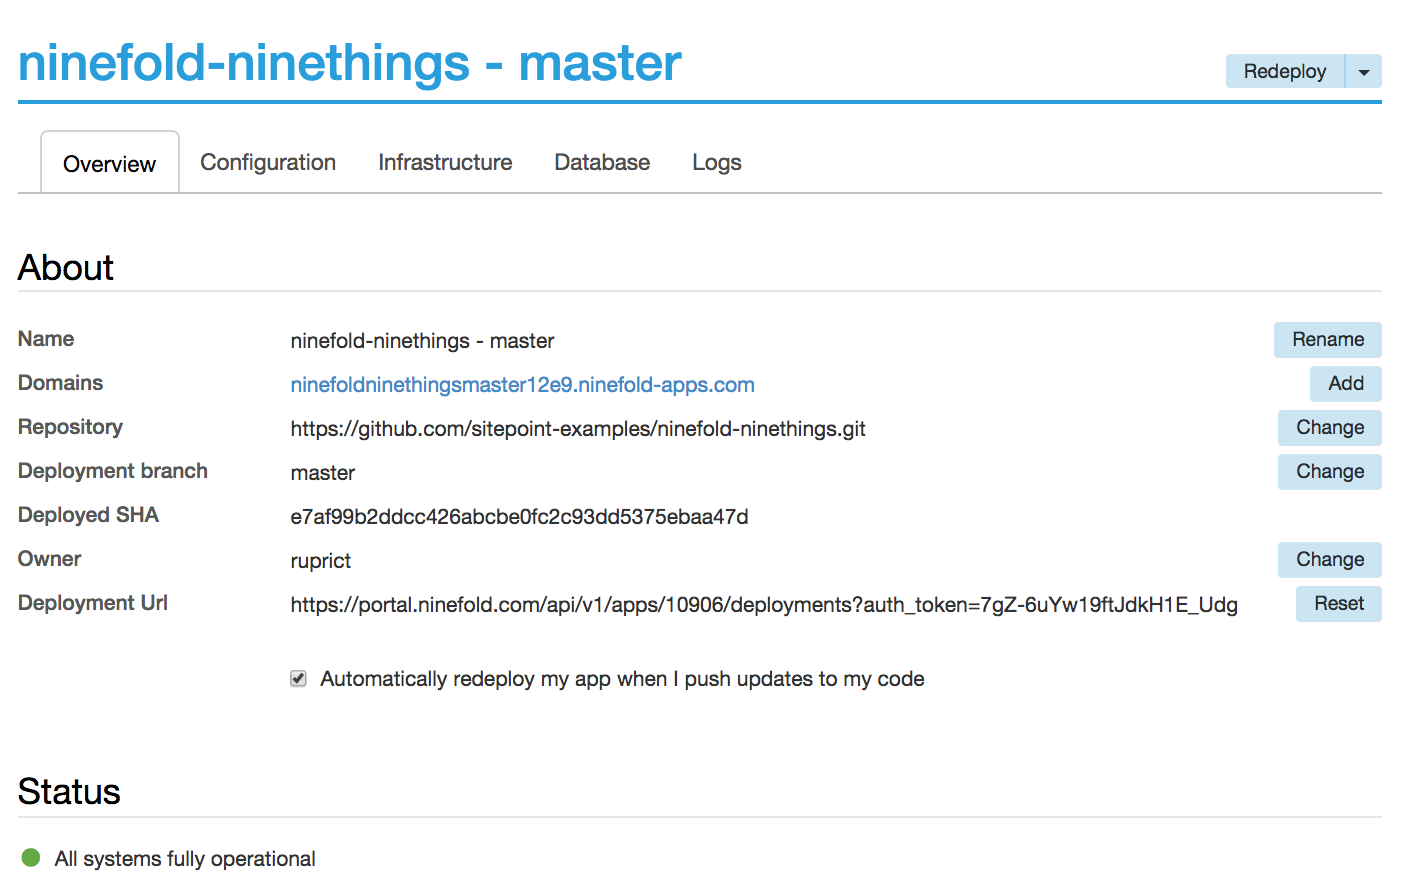Disable automatic redeploy on code push
Viewport: 1404px width, 888px height.
pos(297,678)
